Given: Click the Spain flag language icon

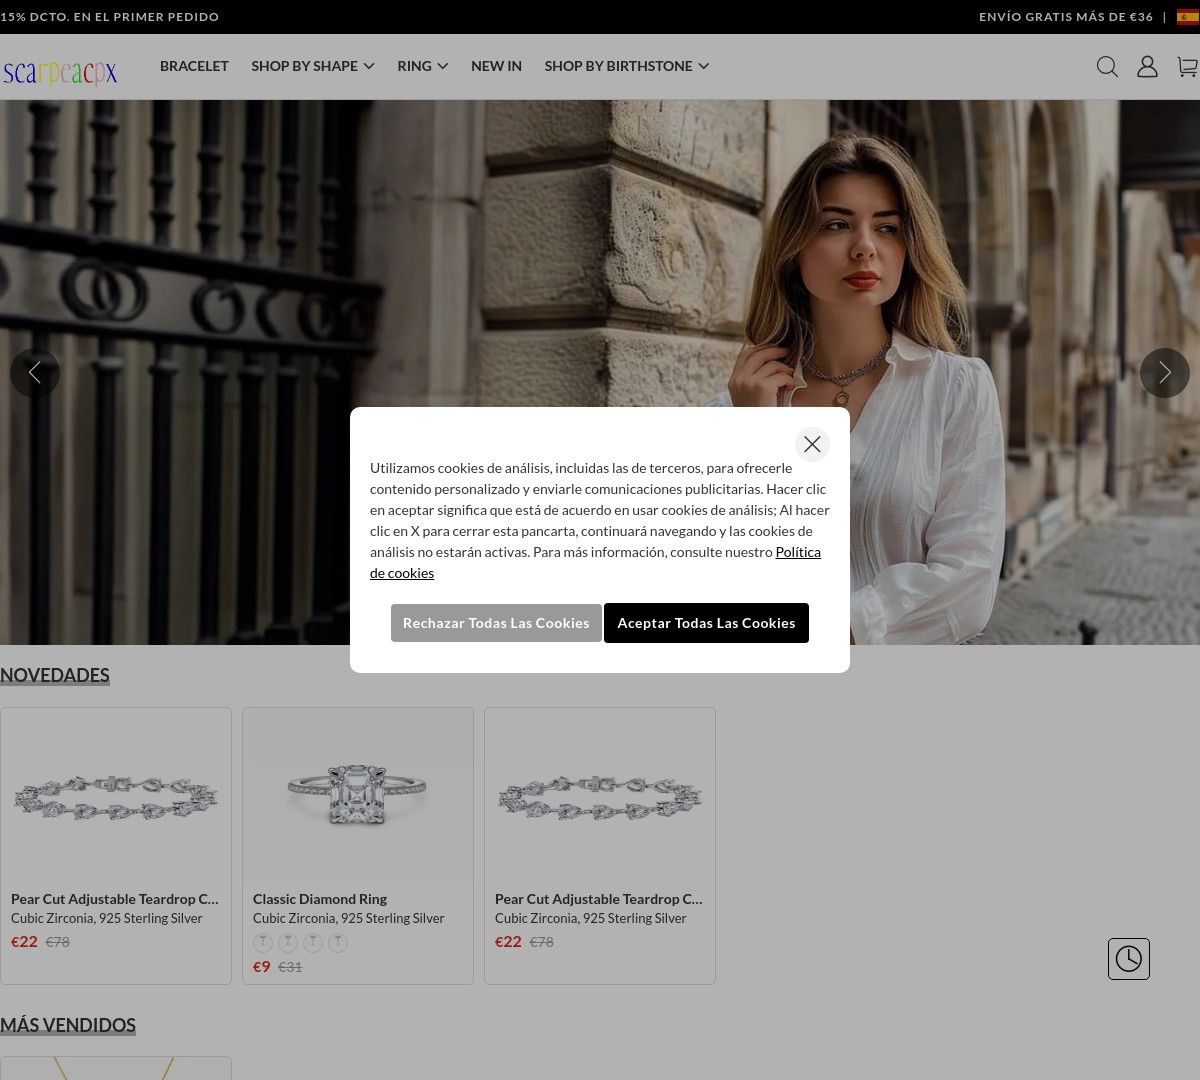Looking at the screenshot, I should [x=1188, y=17].
